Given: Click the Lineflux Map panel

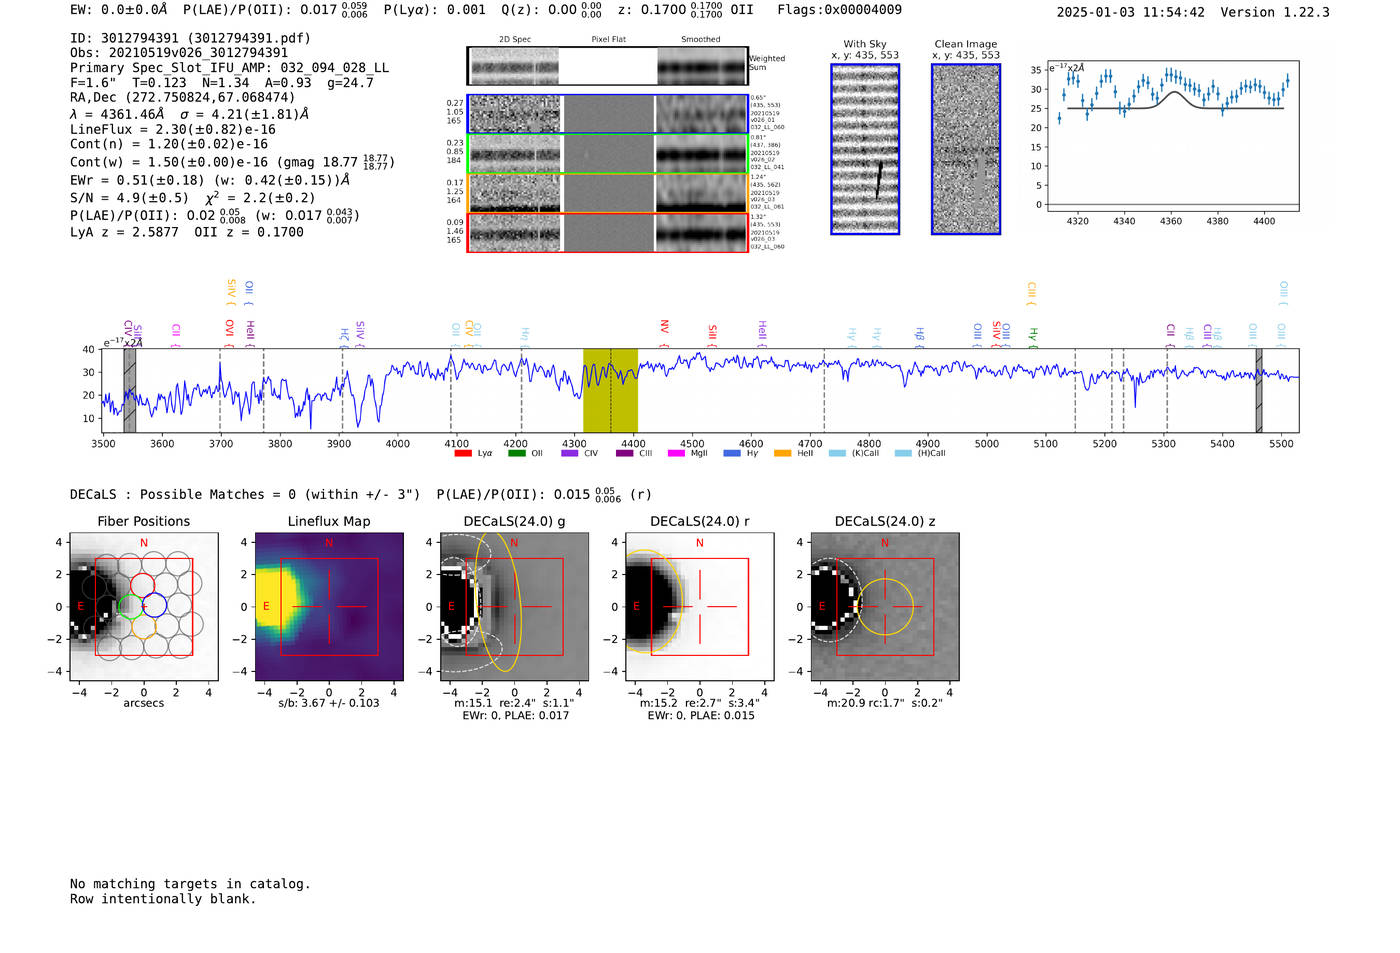Looking at the screenshot, I should pos(329,607).
